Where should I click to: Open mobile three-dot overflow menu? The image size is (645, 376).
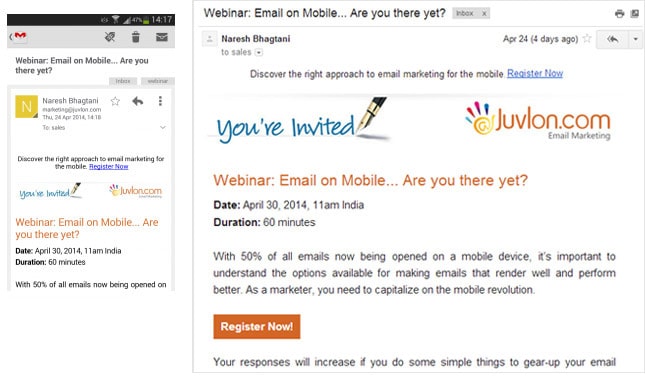160,101
